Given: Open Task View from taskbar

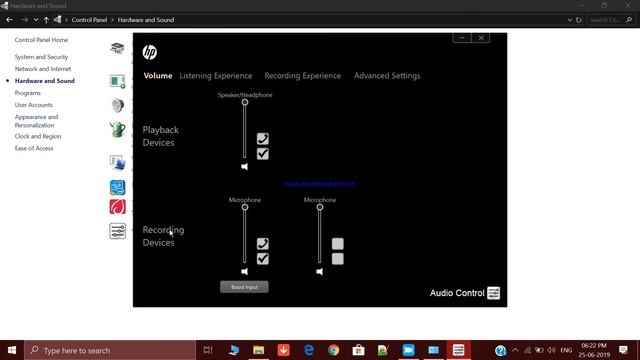Looking at the screenshot, I should 208,350.
